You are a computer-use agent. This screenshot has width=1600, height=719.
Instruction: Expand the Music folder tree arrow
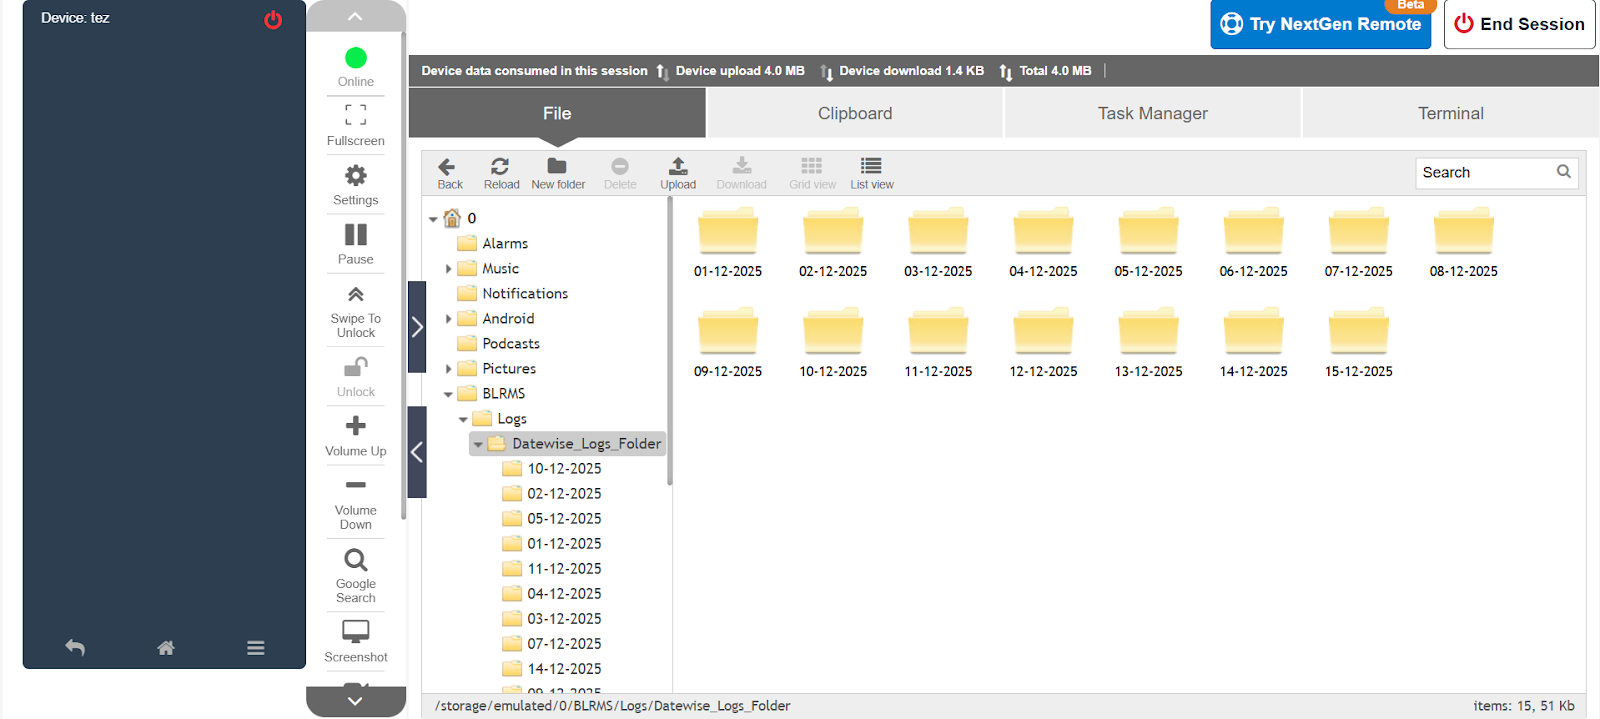pos(448,269)
